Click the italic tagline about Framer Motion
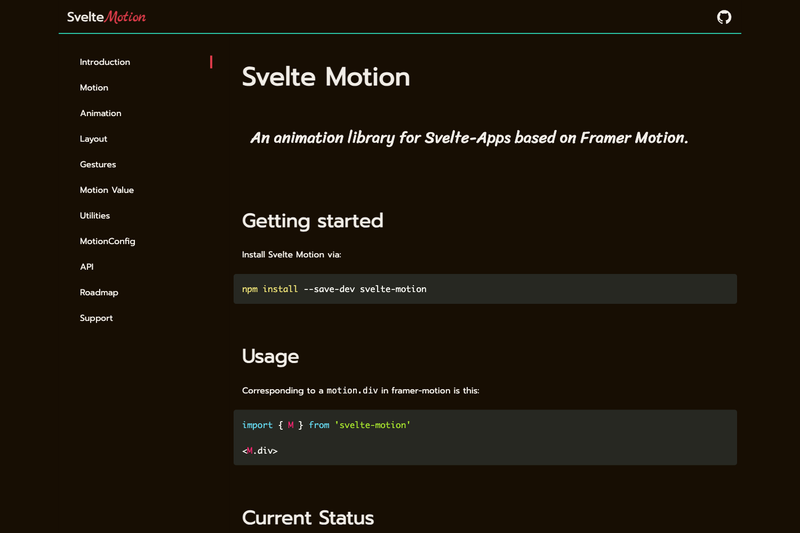This screenshot has width=800, height=533. pyautogui.click(x=469, y=138)
